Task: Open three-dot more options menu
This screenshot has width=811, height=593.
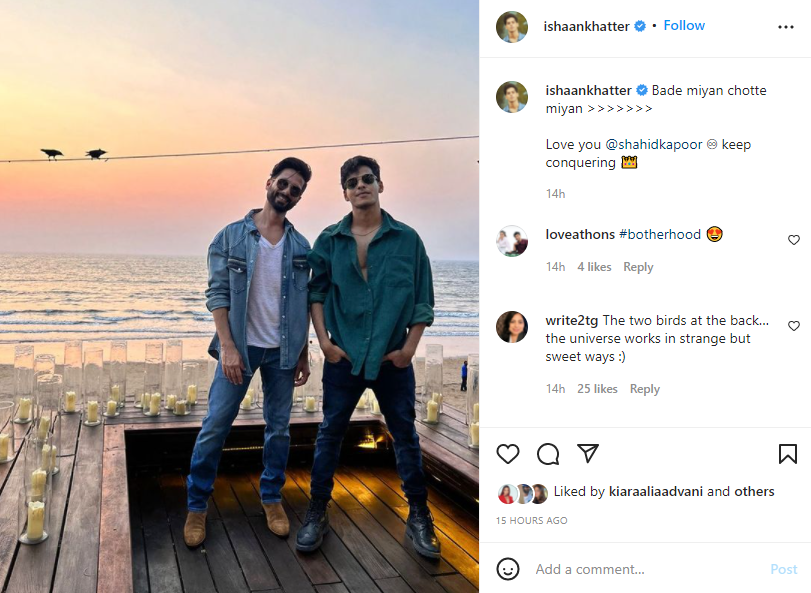Action: pos(786,26)
